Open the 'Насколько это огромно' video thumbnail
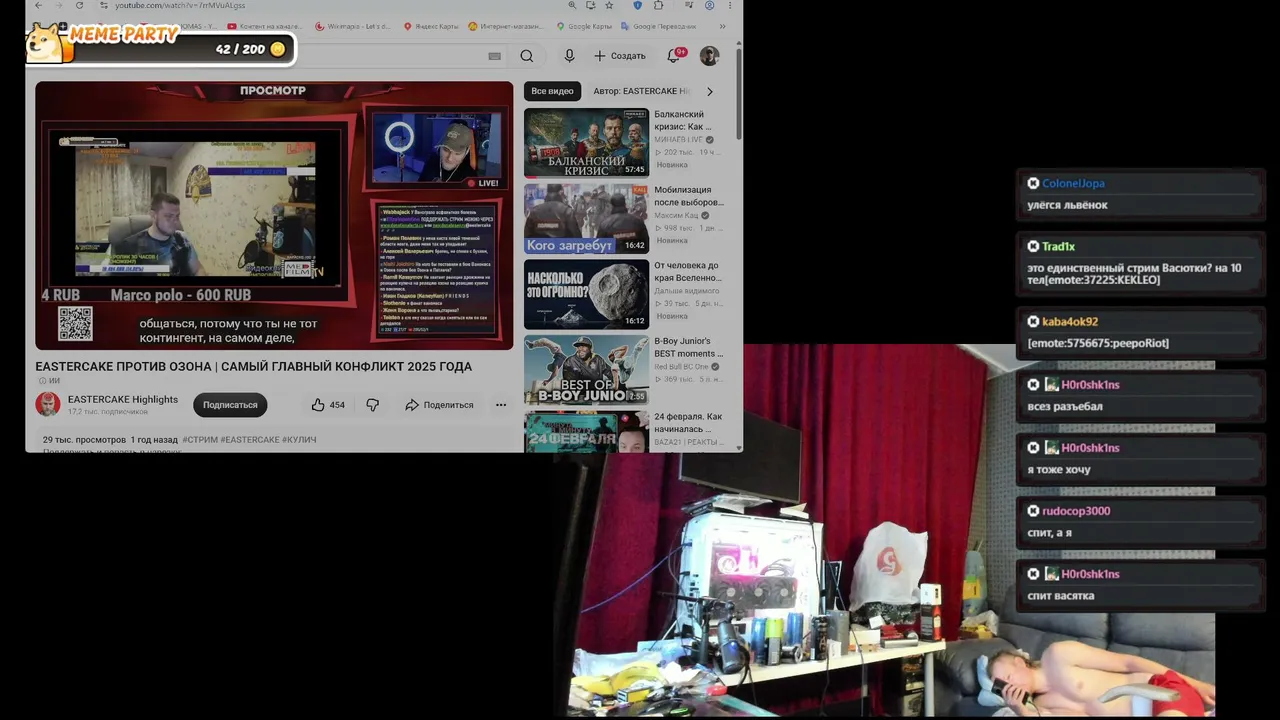 [x=586, y=294]
